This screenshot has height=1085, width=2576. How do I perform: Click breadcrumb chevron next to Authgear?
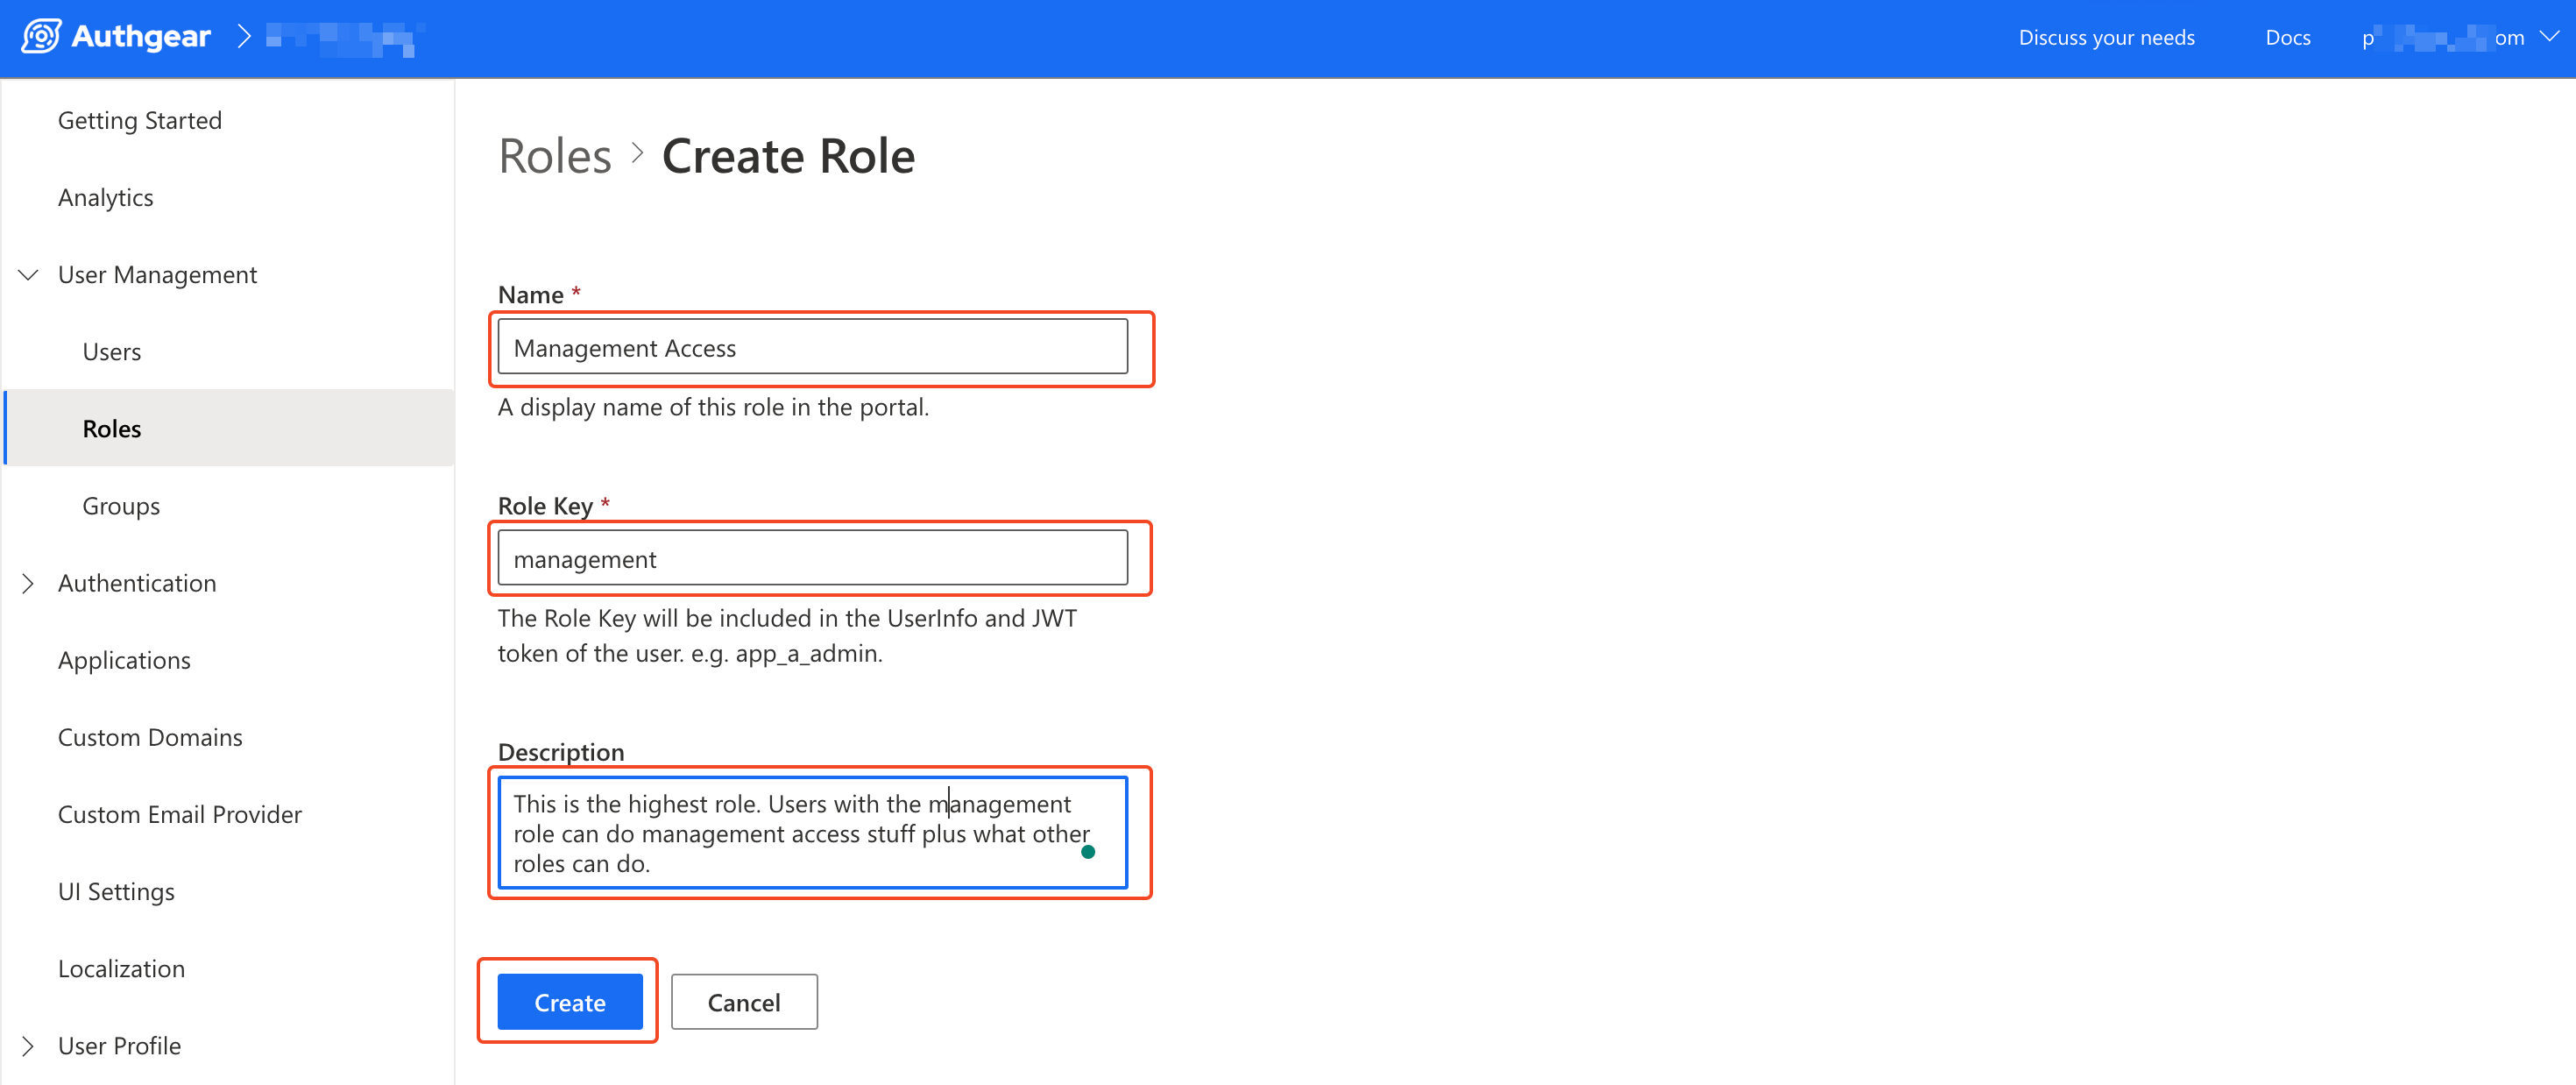point(244,37)
